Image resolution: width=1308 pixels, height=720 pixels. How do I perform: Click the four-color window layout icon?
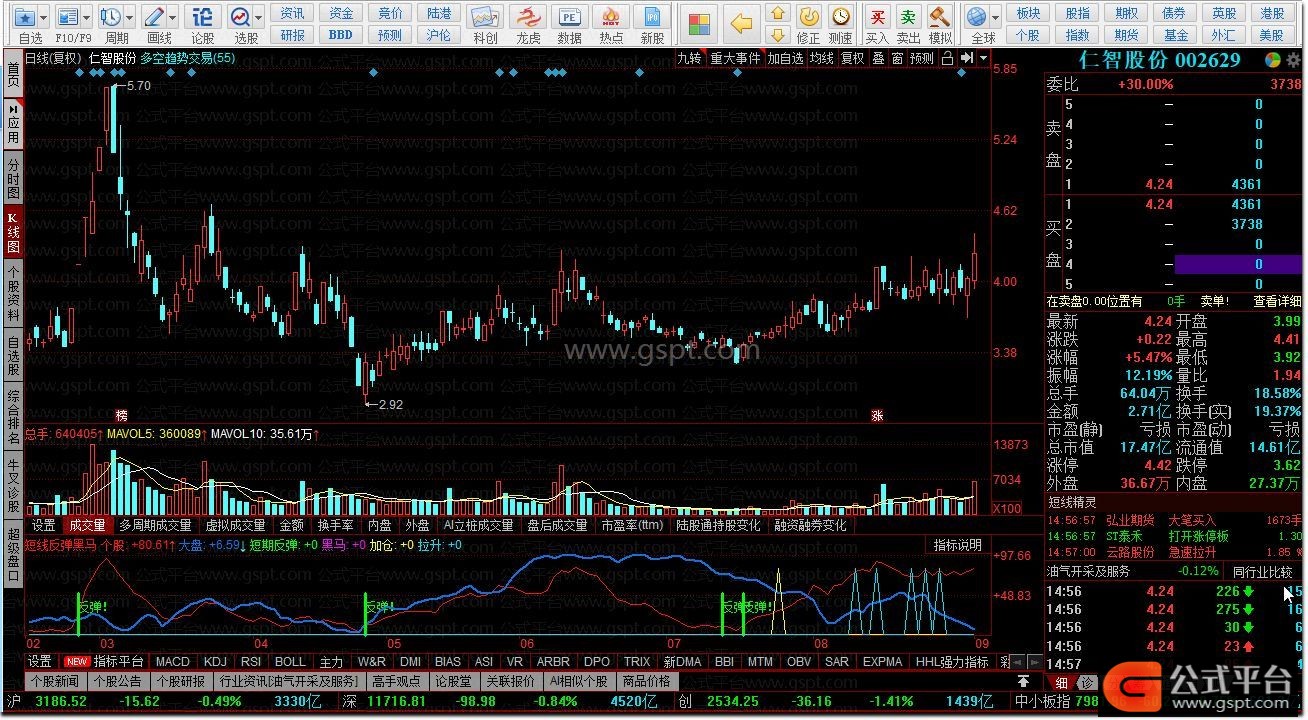(x=699, y=23)
